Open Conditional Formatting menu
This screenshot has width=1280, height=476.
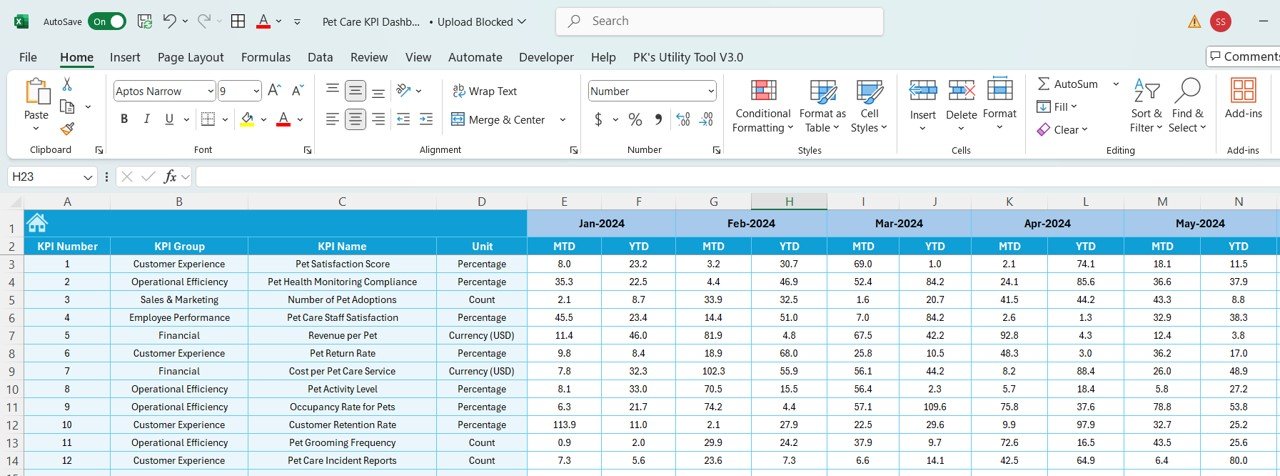click(x=762, y=106)
